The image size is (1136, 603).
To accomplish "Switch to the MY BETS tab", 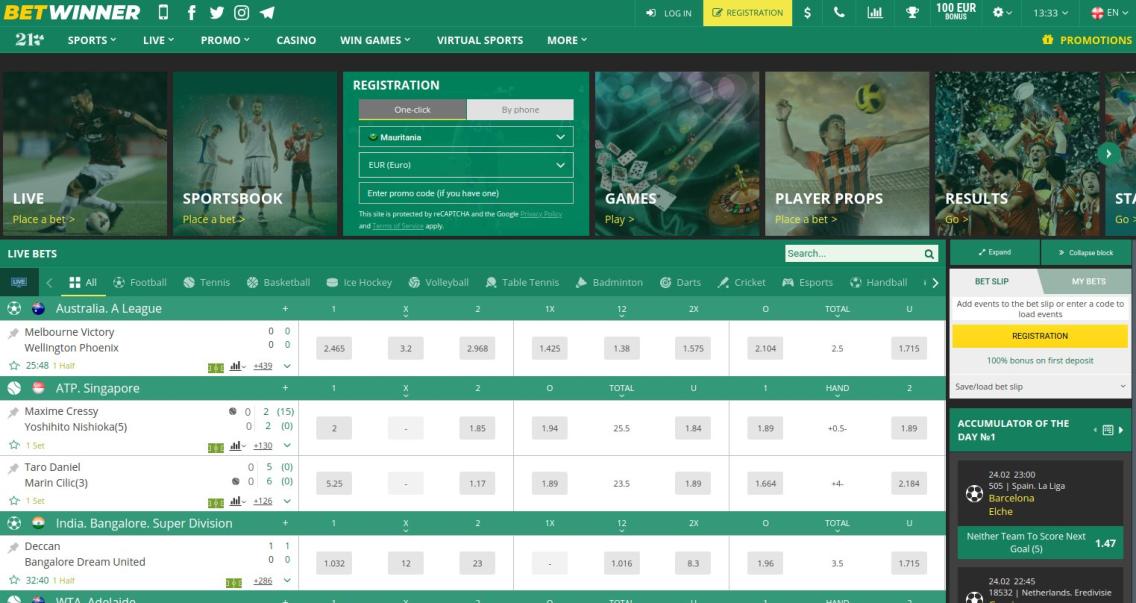I will pyautogui.click(x=1088, y=281).
